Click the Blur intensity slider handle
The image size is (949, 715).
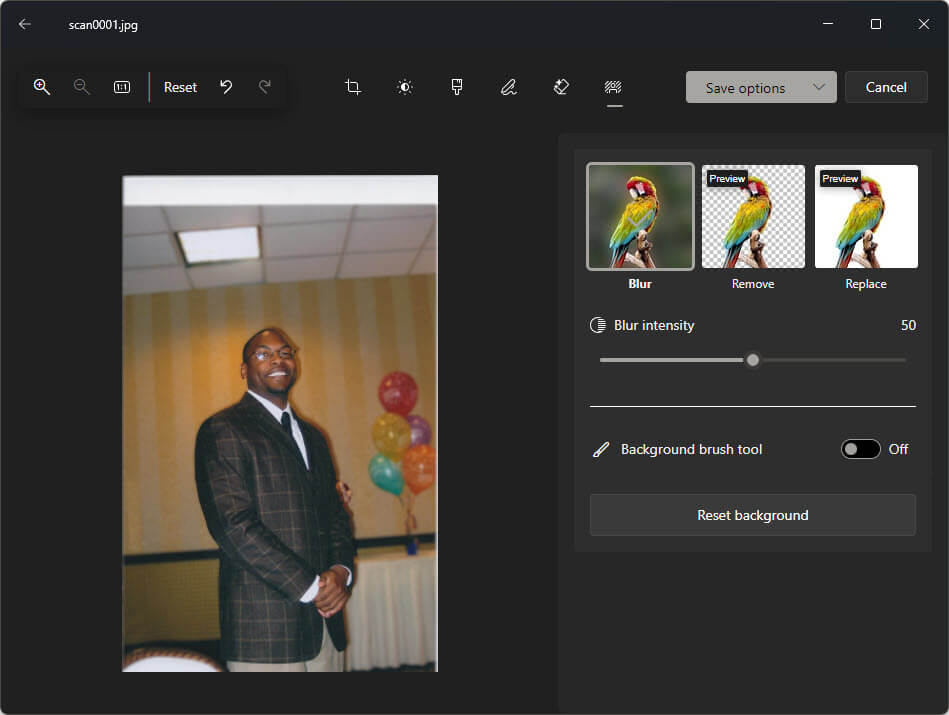[x=753, y=360]
